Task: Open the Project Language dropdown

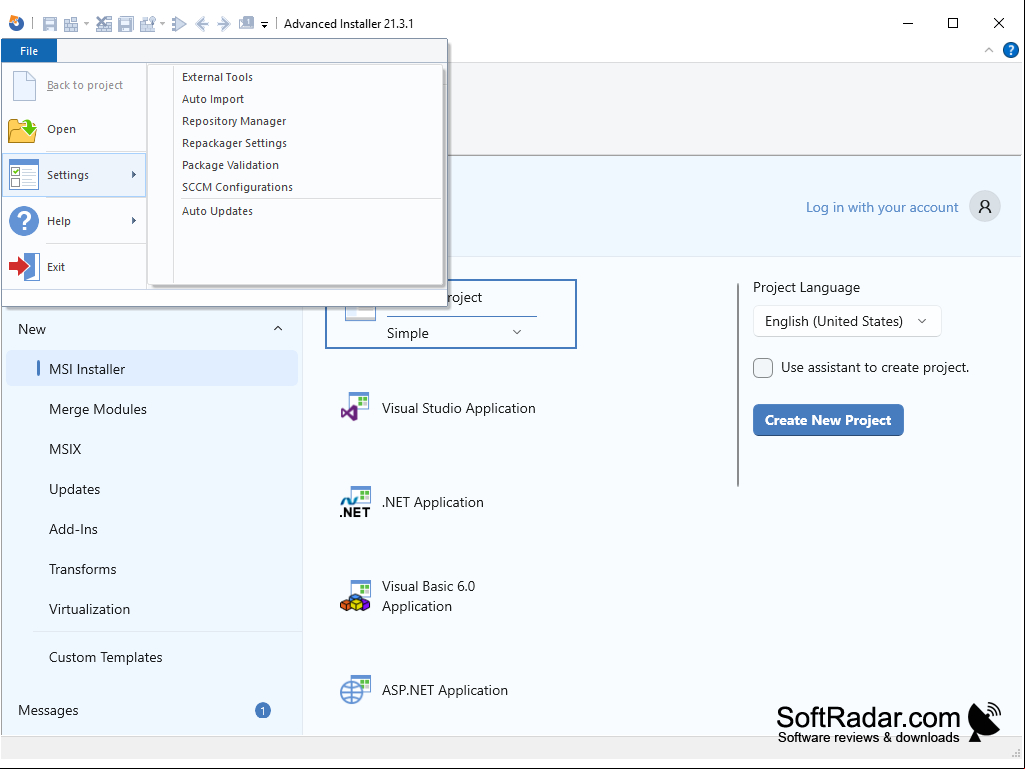Action: [x=847, y=321]
